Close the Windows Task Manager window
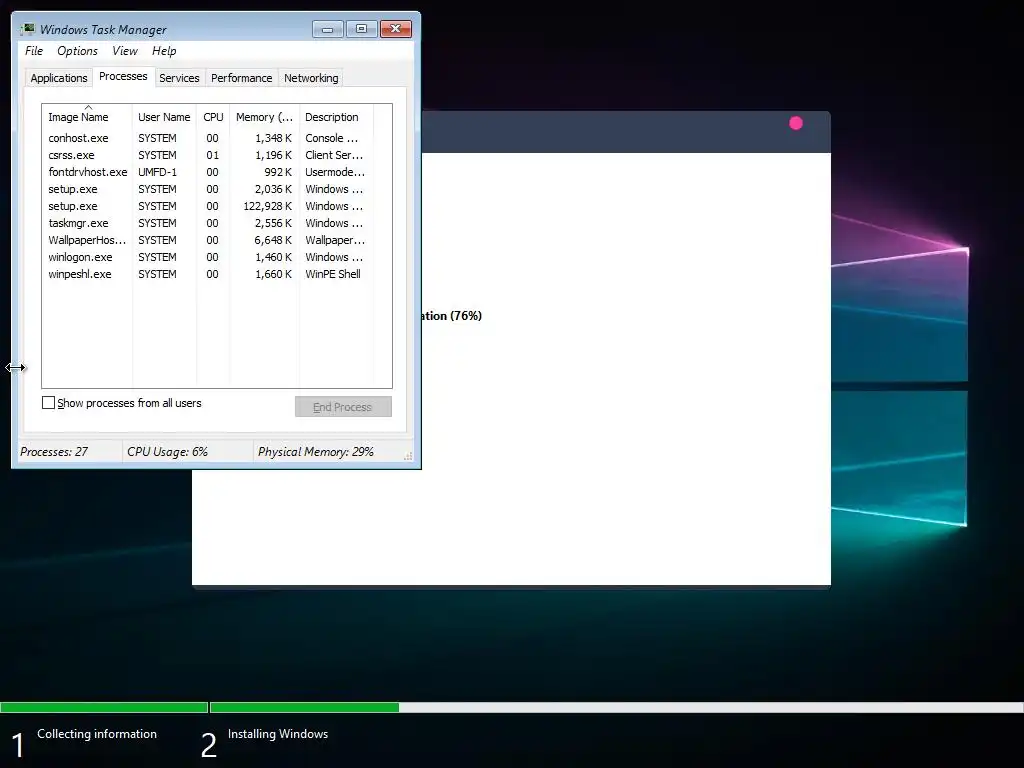Viewport: 1024px width, 768px height. tap(396, 29)
